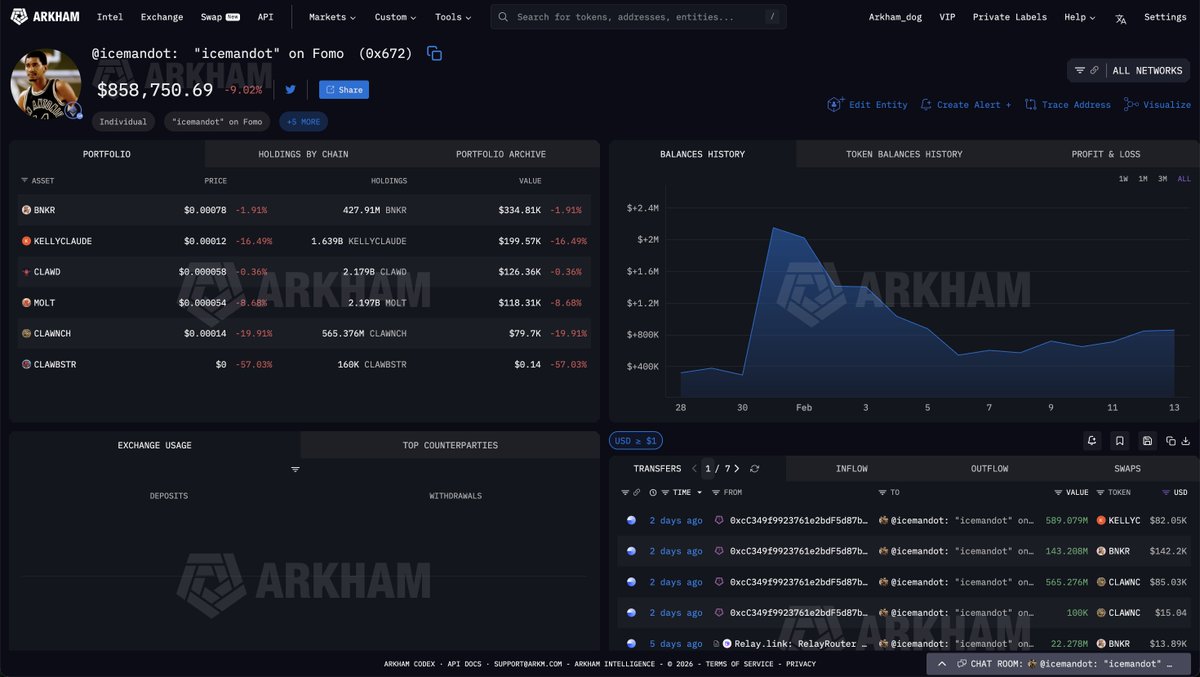Open the Profit & Loss tab
The image size is (1200, 677).
pos(1105,154)
